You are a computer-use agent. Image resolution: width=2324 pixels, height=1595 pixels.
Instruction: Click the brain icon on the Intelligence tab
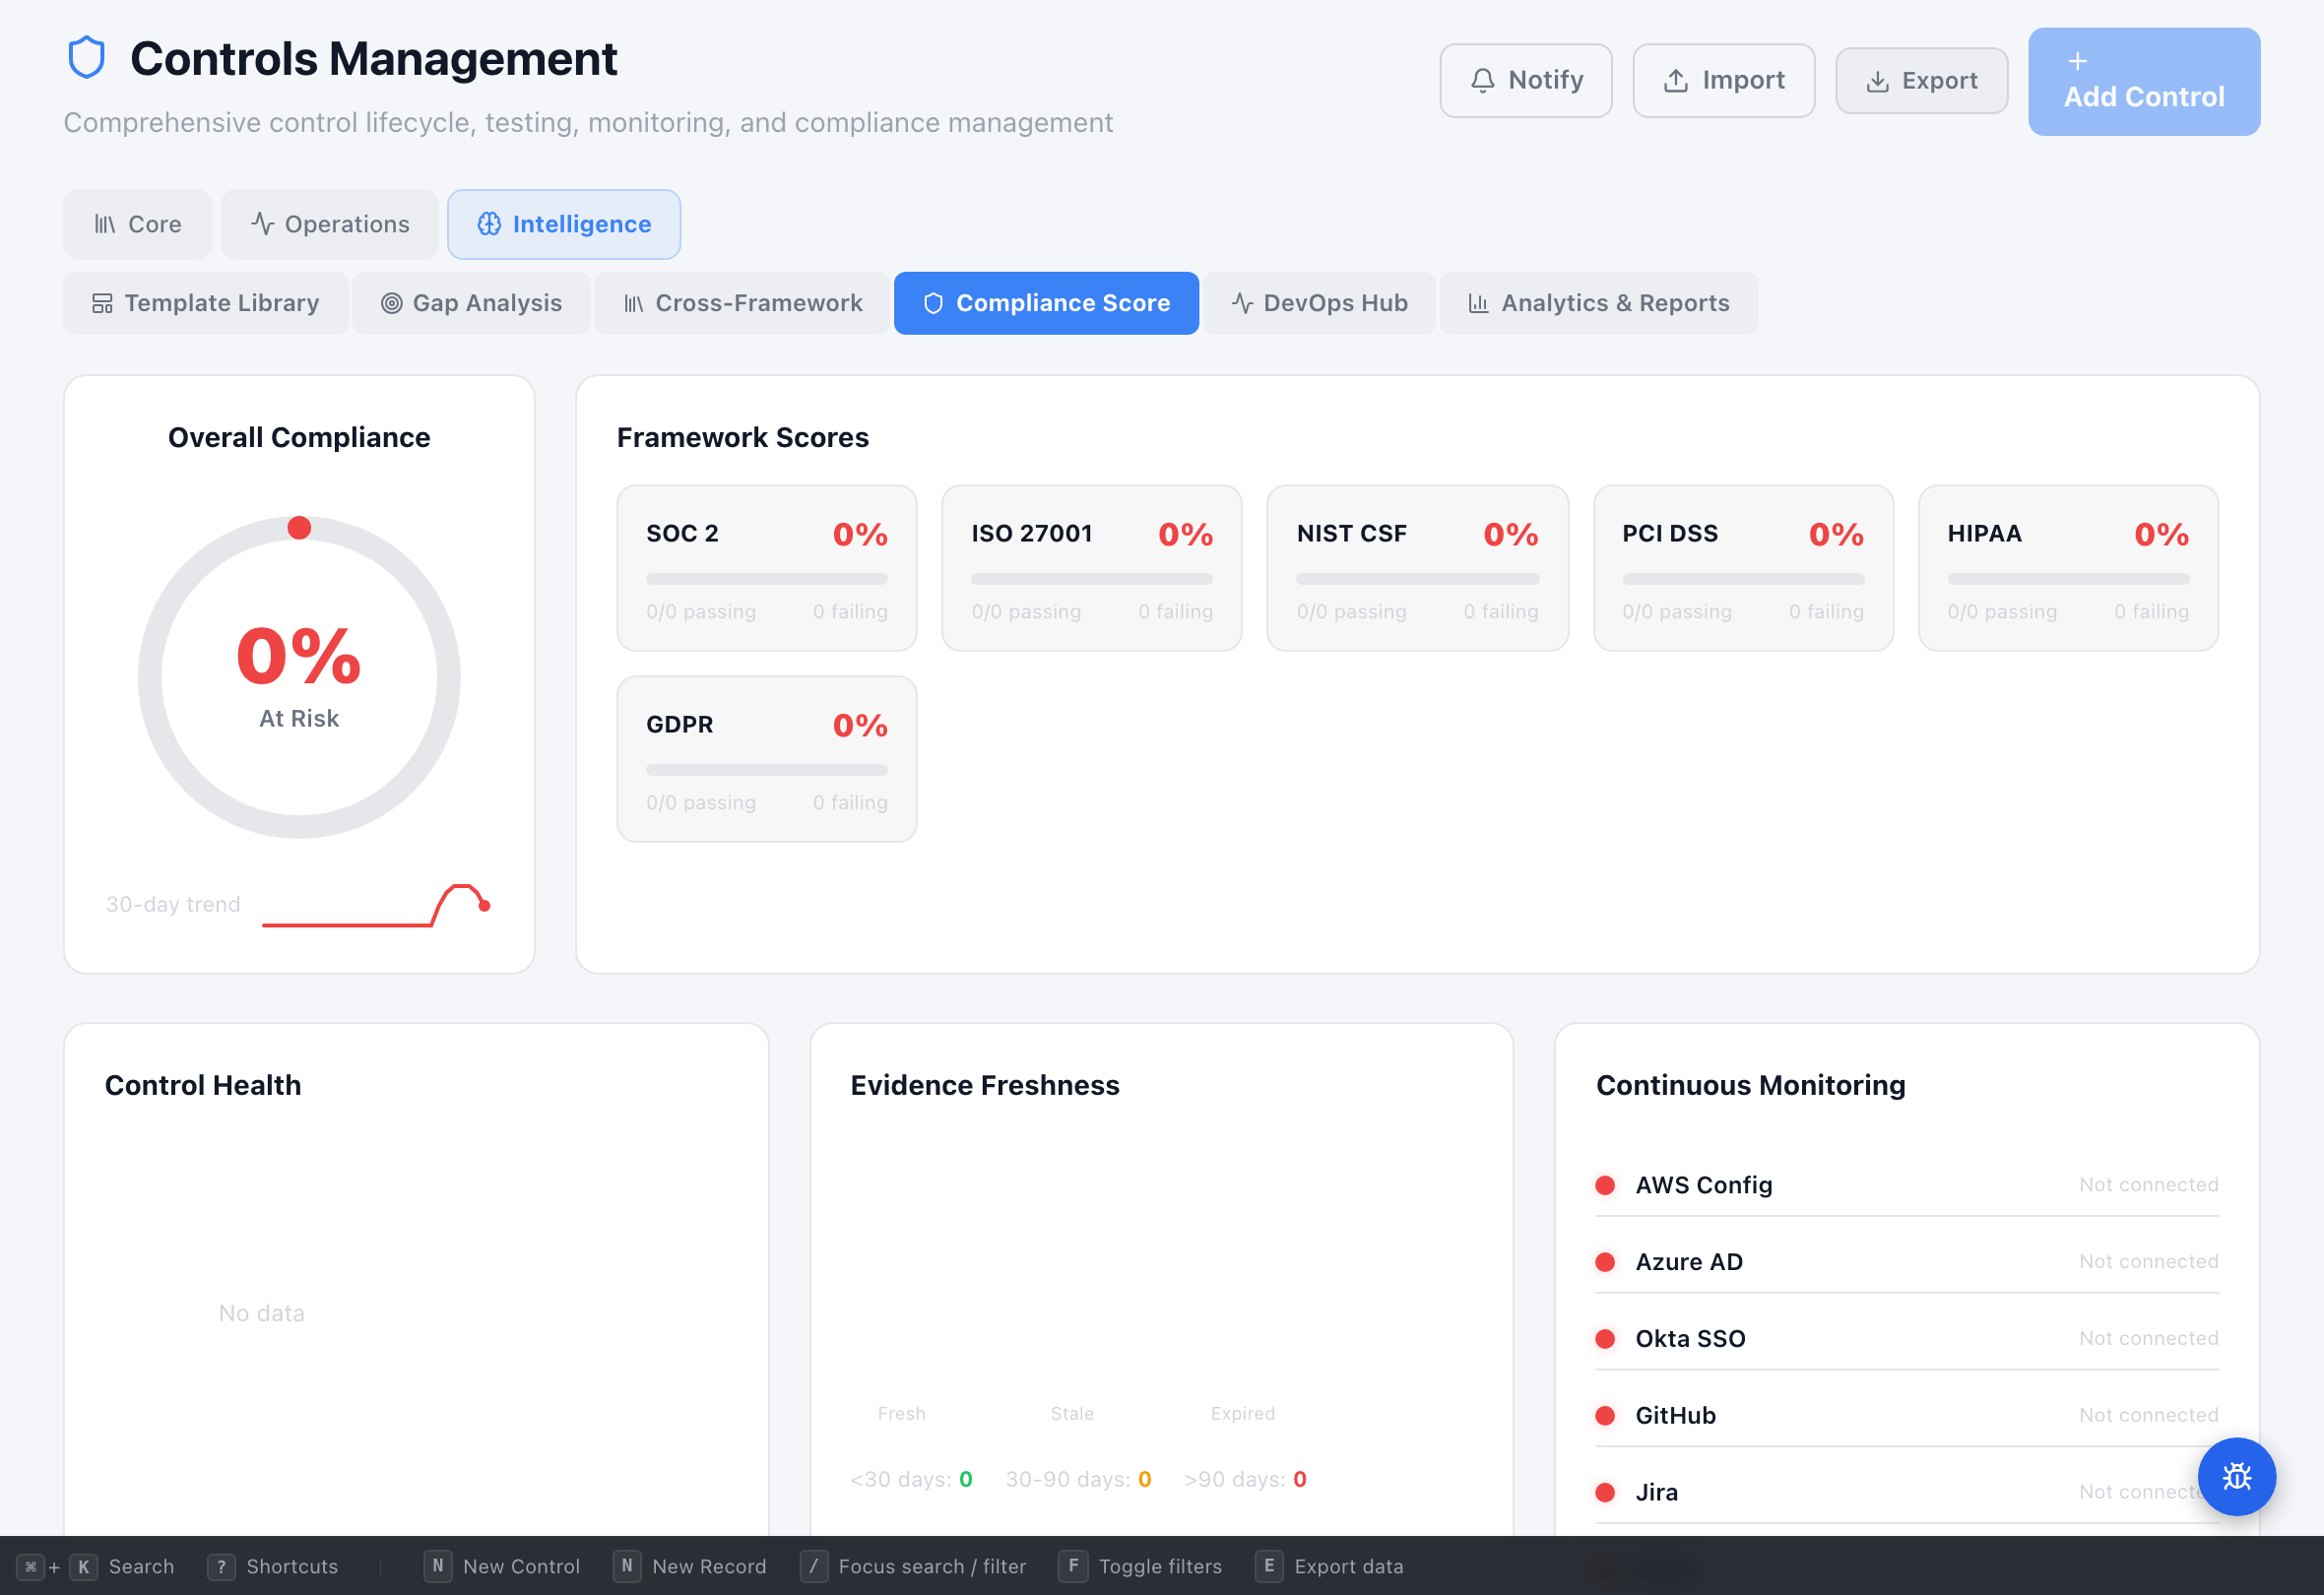click(489, 224)
